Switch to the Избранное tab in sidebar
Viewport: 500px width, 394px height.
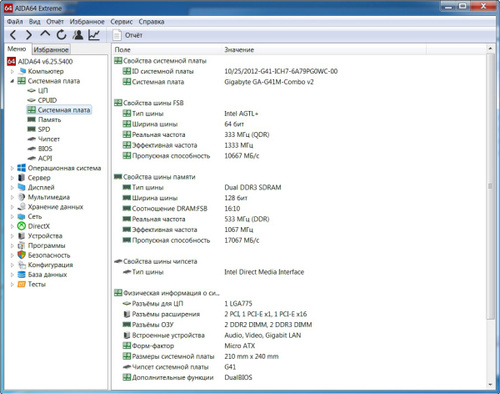[51, 50]
